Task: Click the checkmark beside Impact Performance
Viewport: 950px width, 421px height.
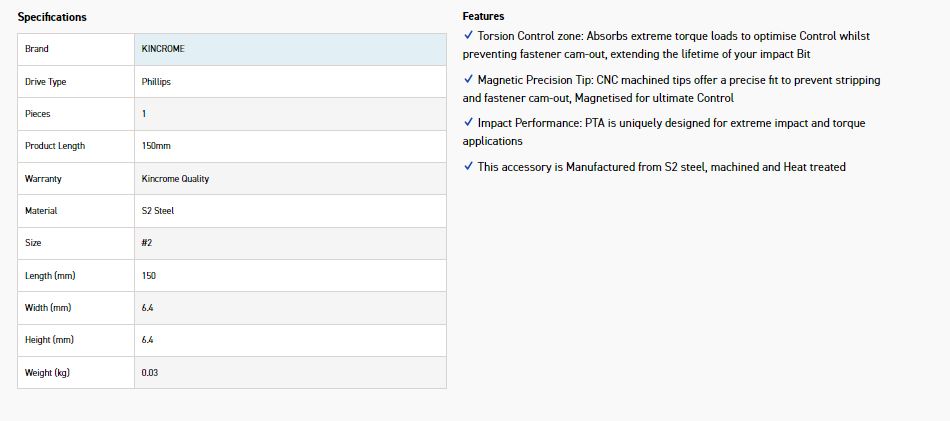Action: pos(468,123)
